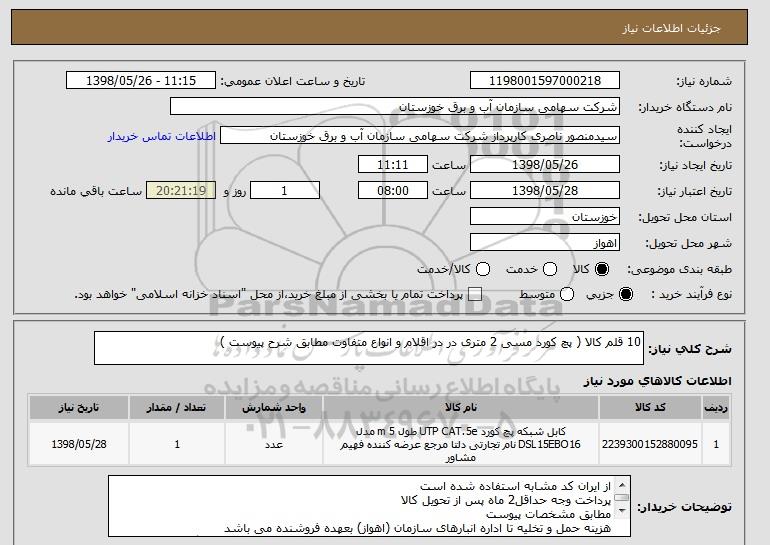770x545 pixels.
Task: Click item code 2239300152880095 cell
Action: 650,444
